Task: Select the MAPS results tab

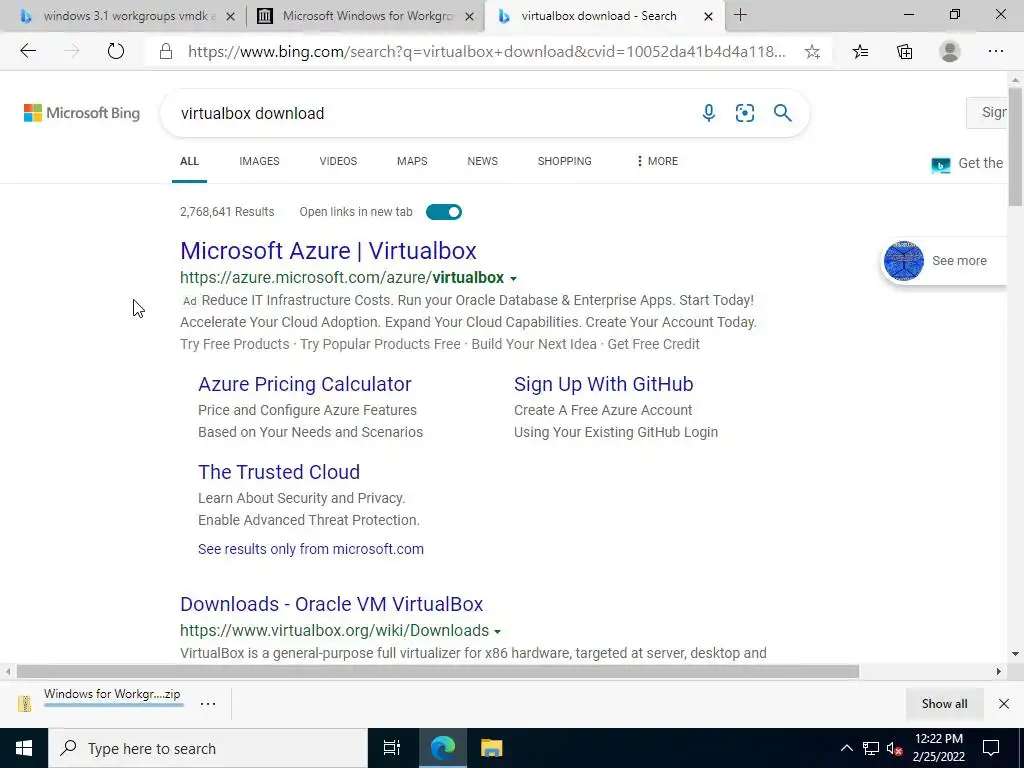Action: click(412, 161)
